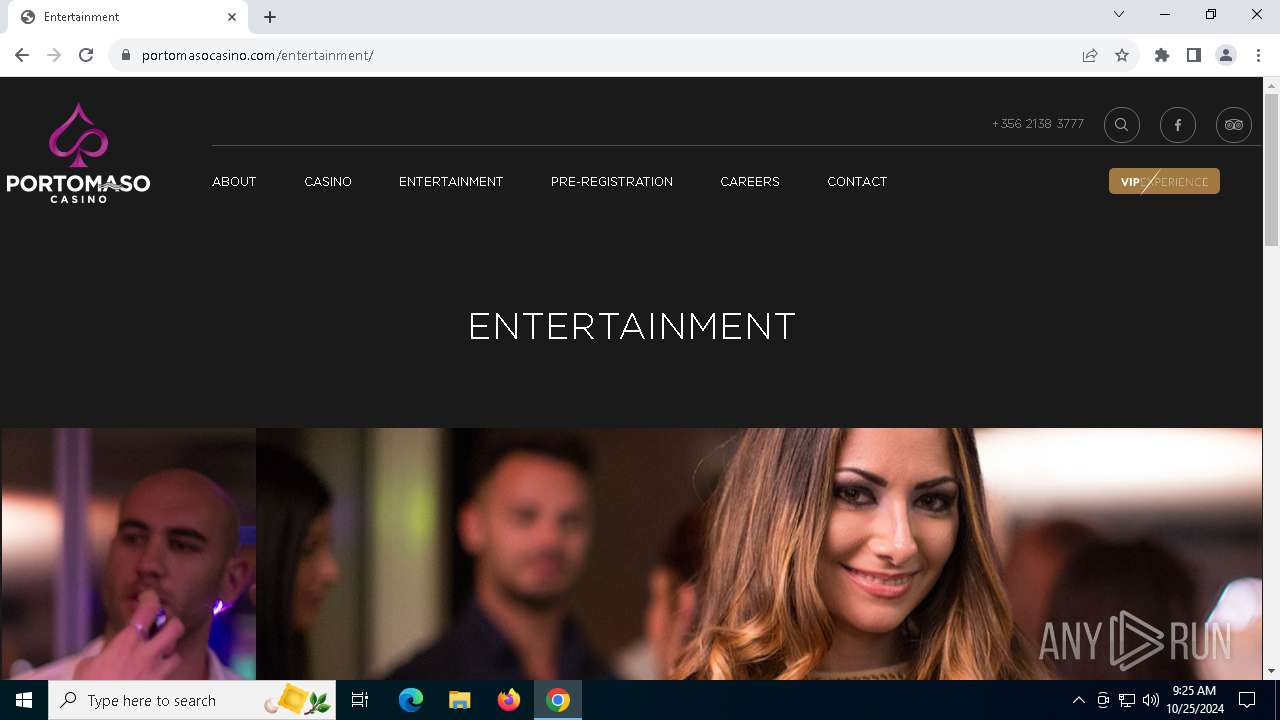Open Task View on the taskbar
The height and width of the screenshot is (720, 1280).
[x=360, y=700]
